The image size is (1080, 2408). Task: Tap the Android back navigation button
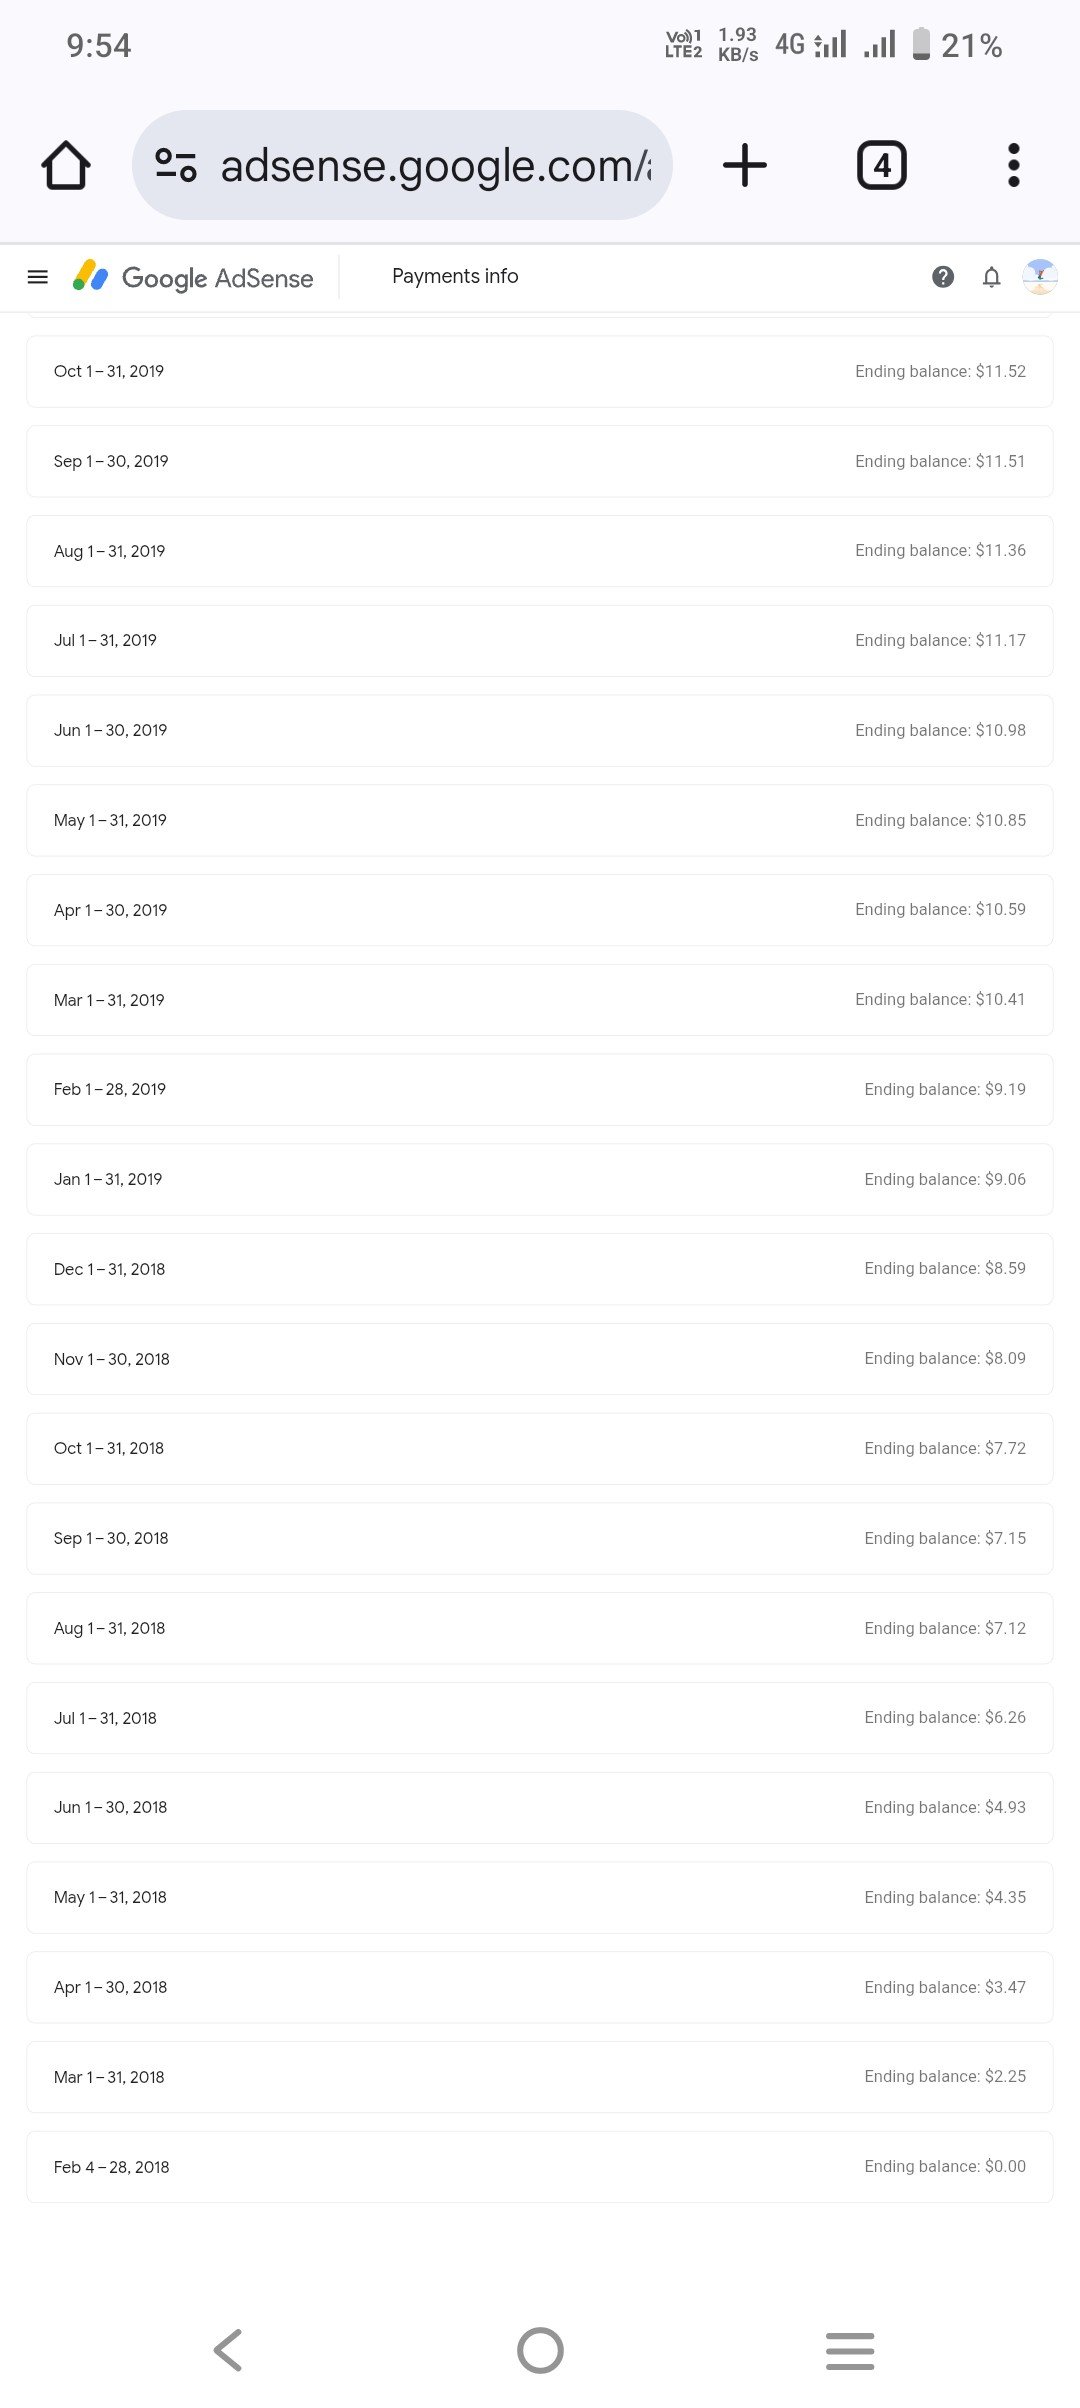pos(228,2350)
